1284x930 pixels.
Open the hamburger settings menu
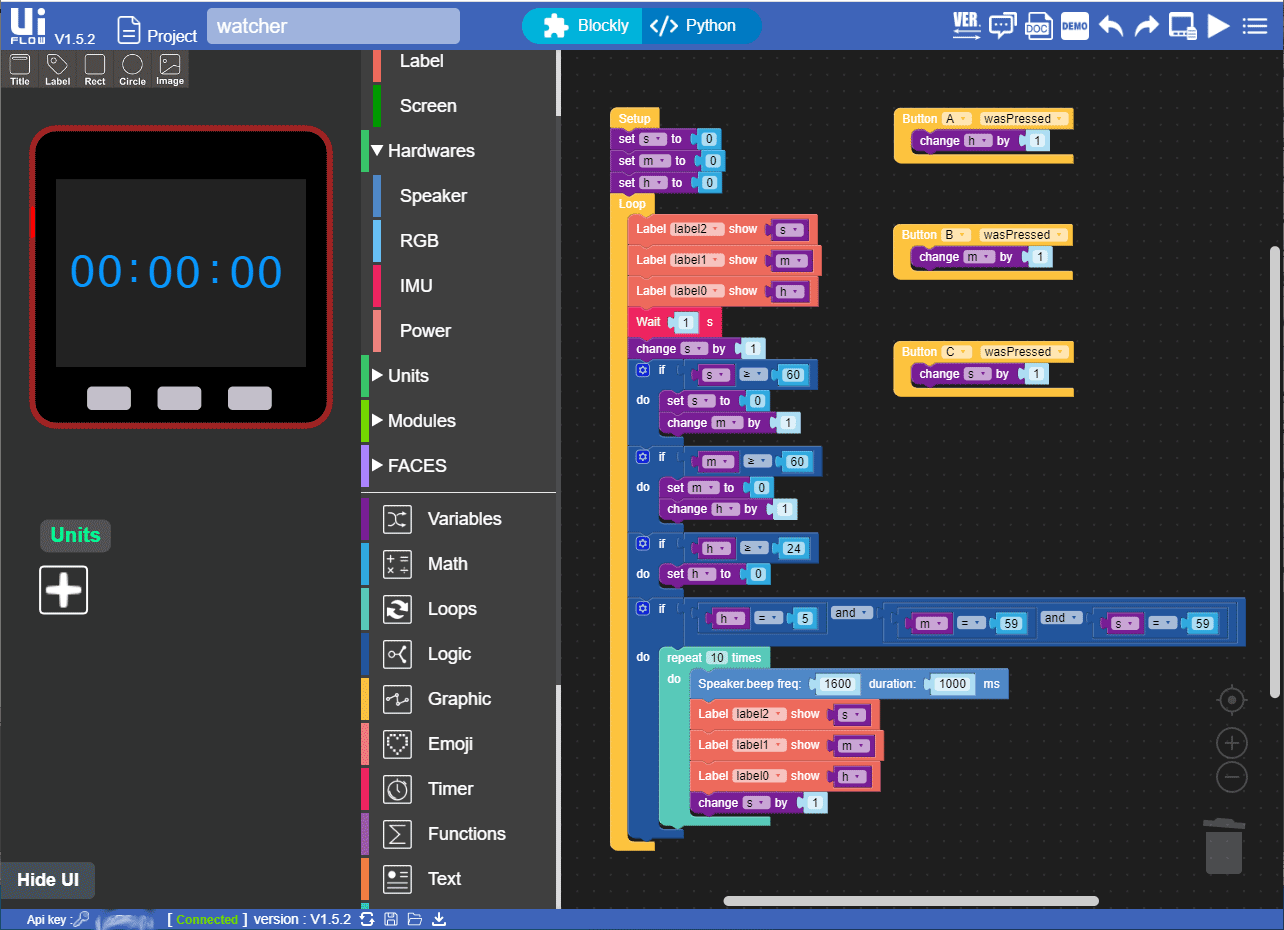point(1255,26)
